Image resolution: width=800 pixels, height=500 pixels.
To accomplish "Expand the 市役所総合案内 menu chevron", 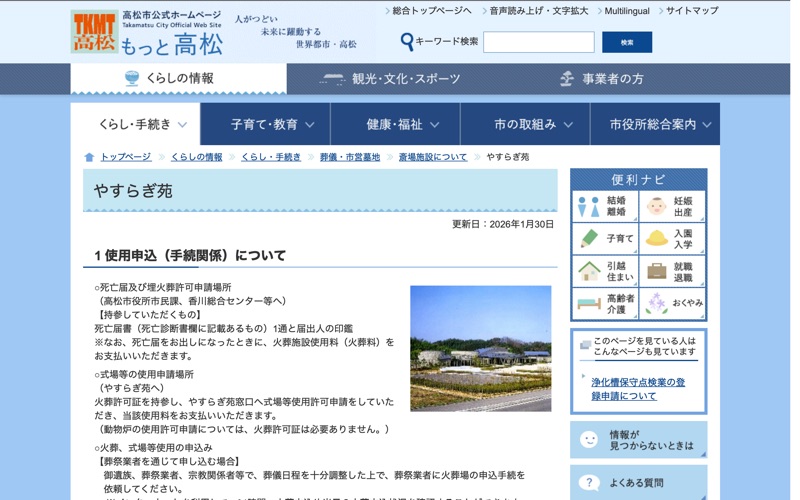I will click(707, 124).
